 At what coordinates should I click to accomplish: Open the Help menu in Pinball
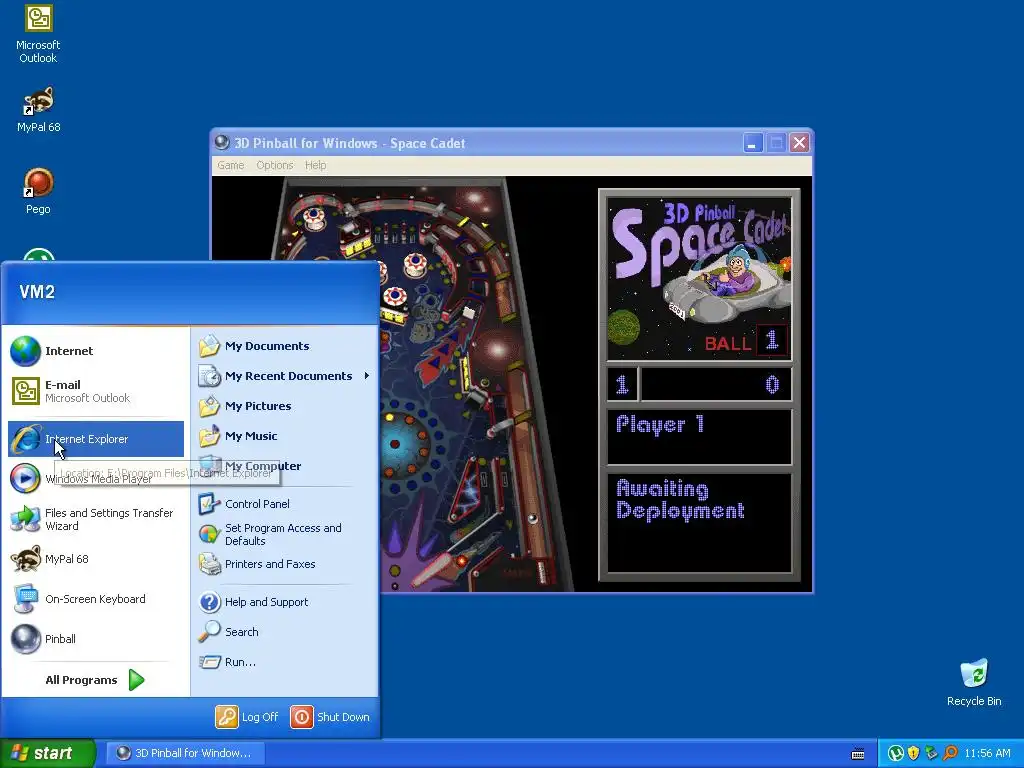pos(315,165)
